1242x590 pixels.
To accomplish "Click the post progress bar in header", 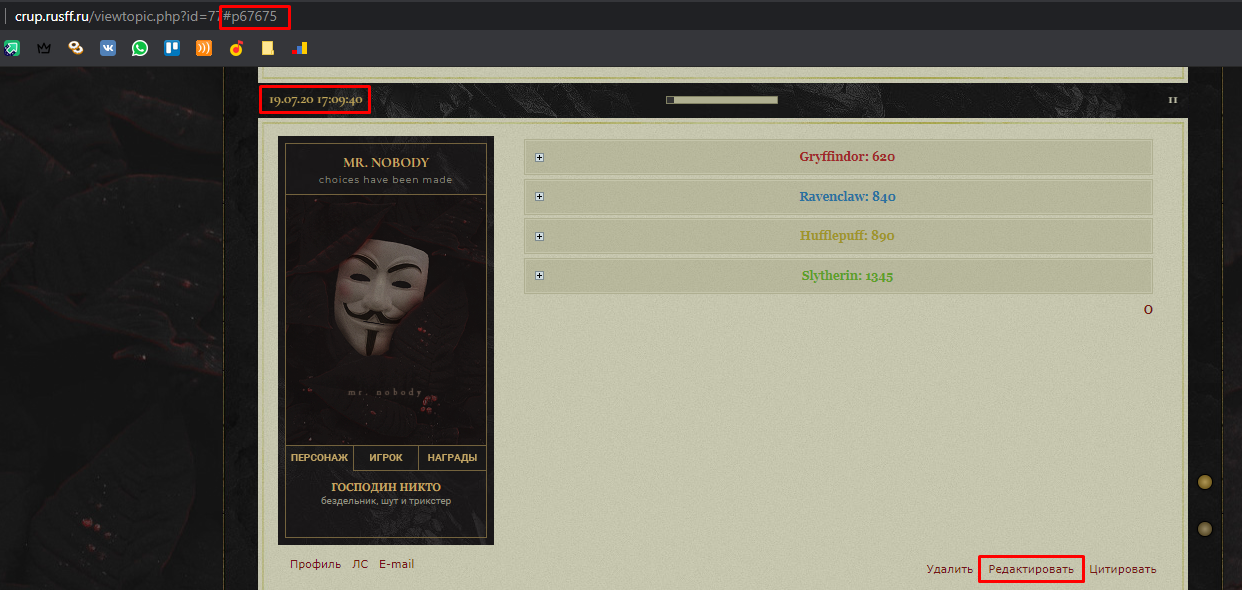I will click(721, 100).
